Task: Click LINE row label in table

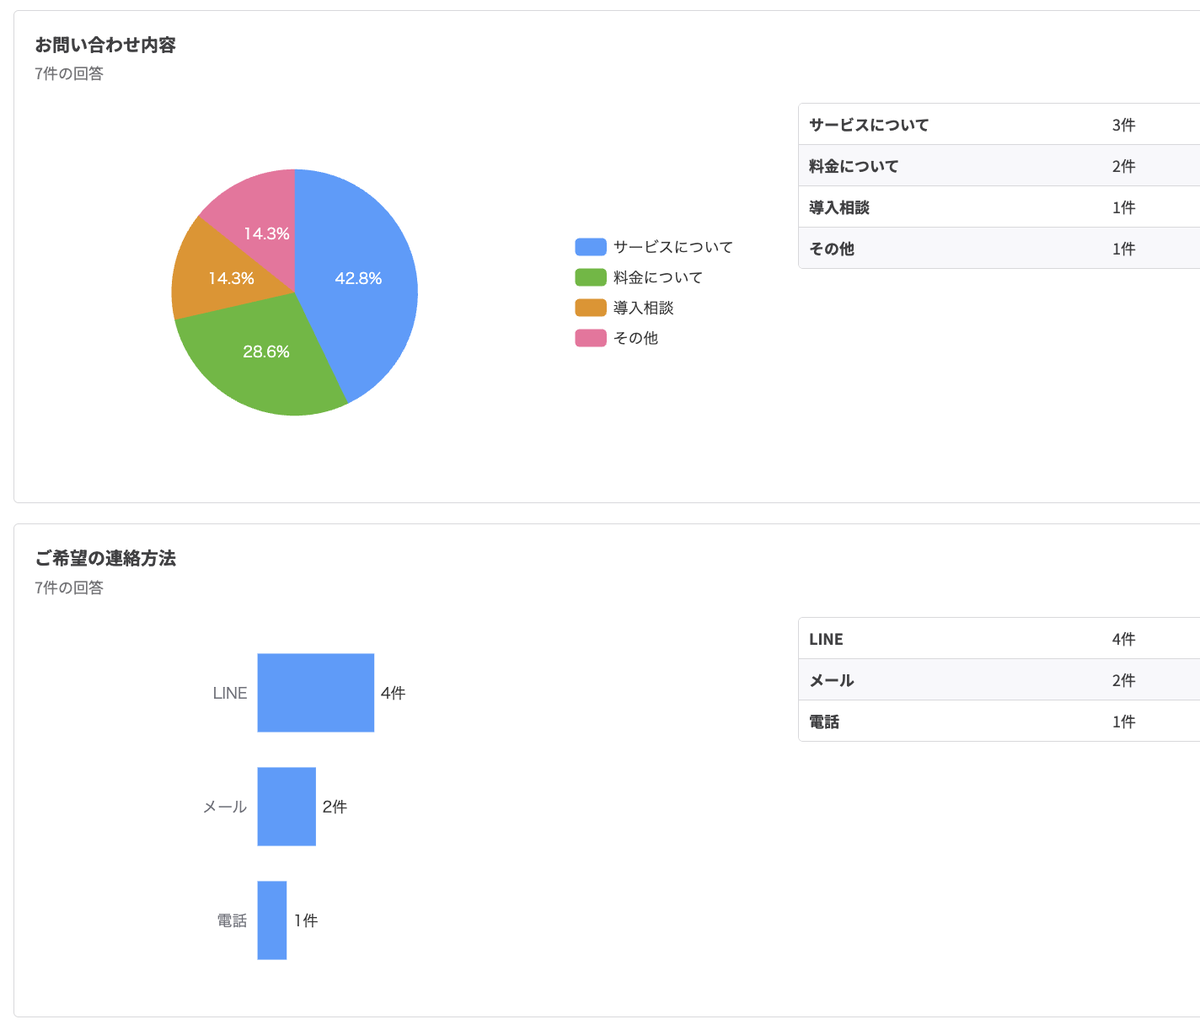Action: 826,639
